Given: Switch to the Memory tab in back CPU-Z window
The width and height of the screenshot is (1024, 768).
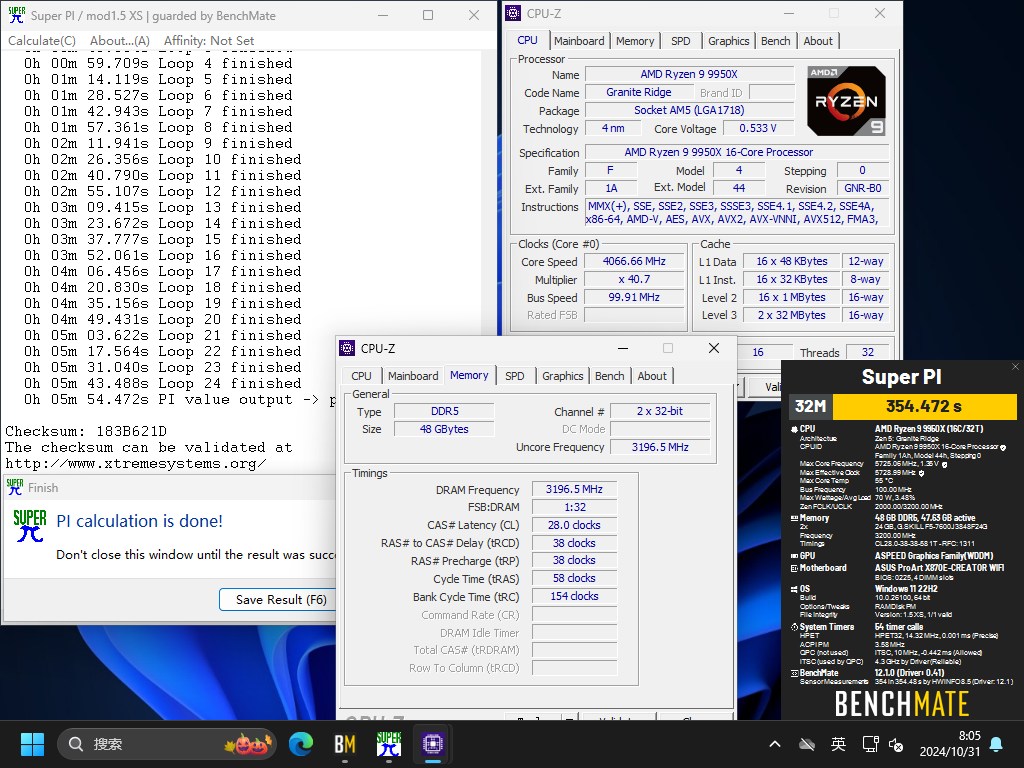Looking at the screenshot, I should [x=635, y=40].
